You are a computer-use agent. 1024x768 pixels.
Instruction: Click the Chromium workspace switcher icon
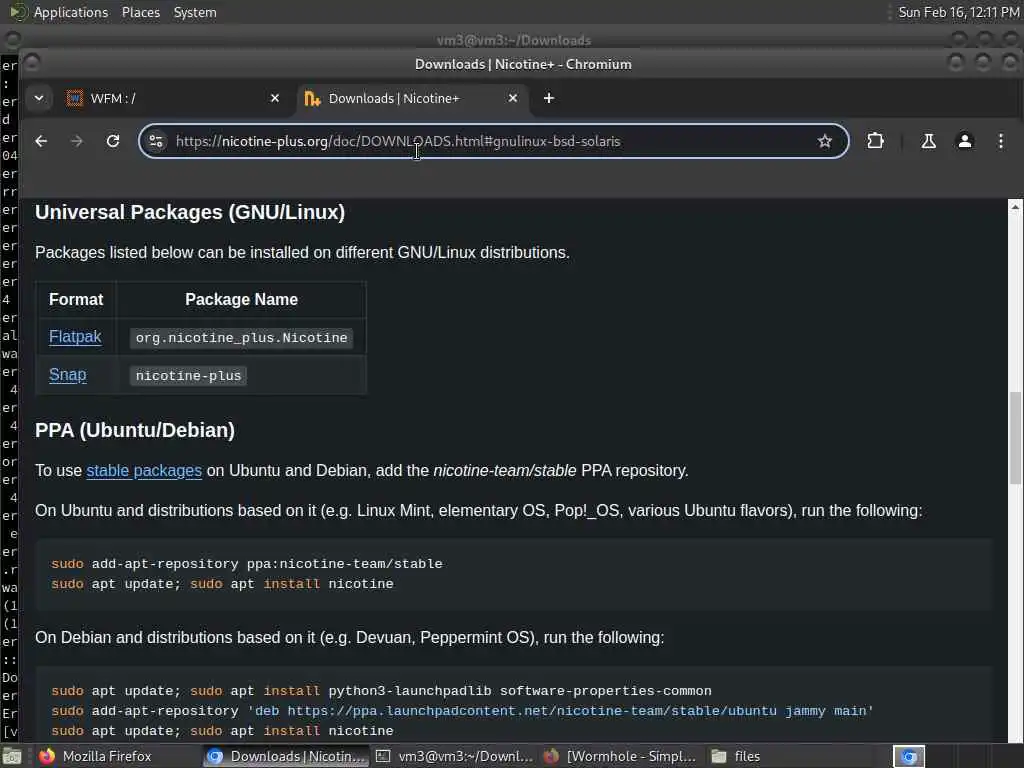coord(909,756)
